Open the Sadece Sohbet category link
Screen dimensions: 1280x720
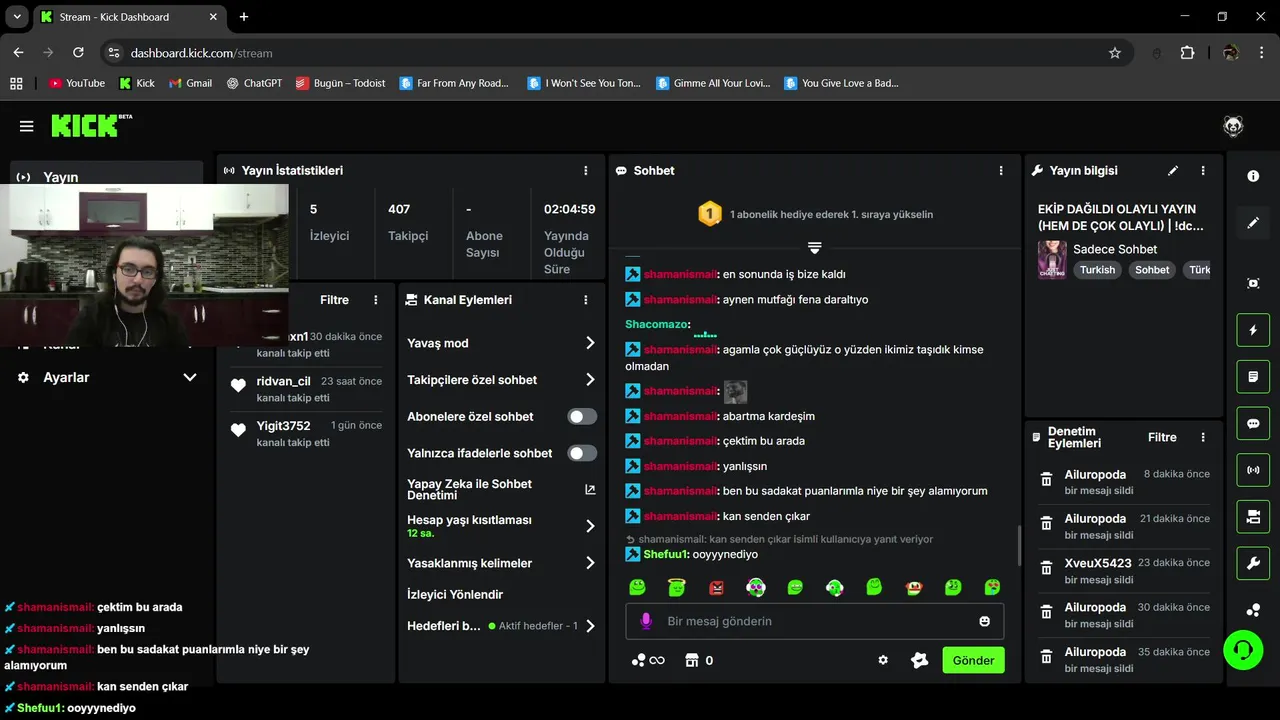click(x=1115, y=249)
